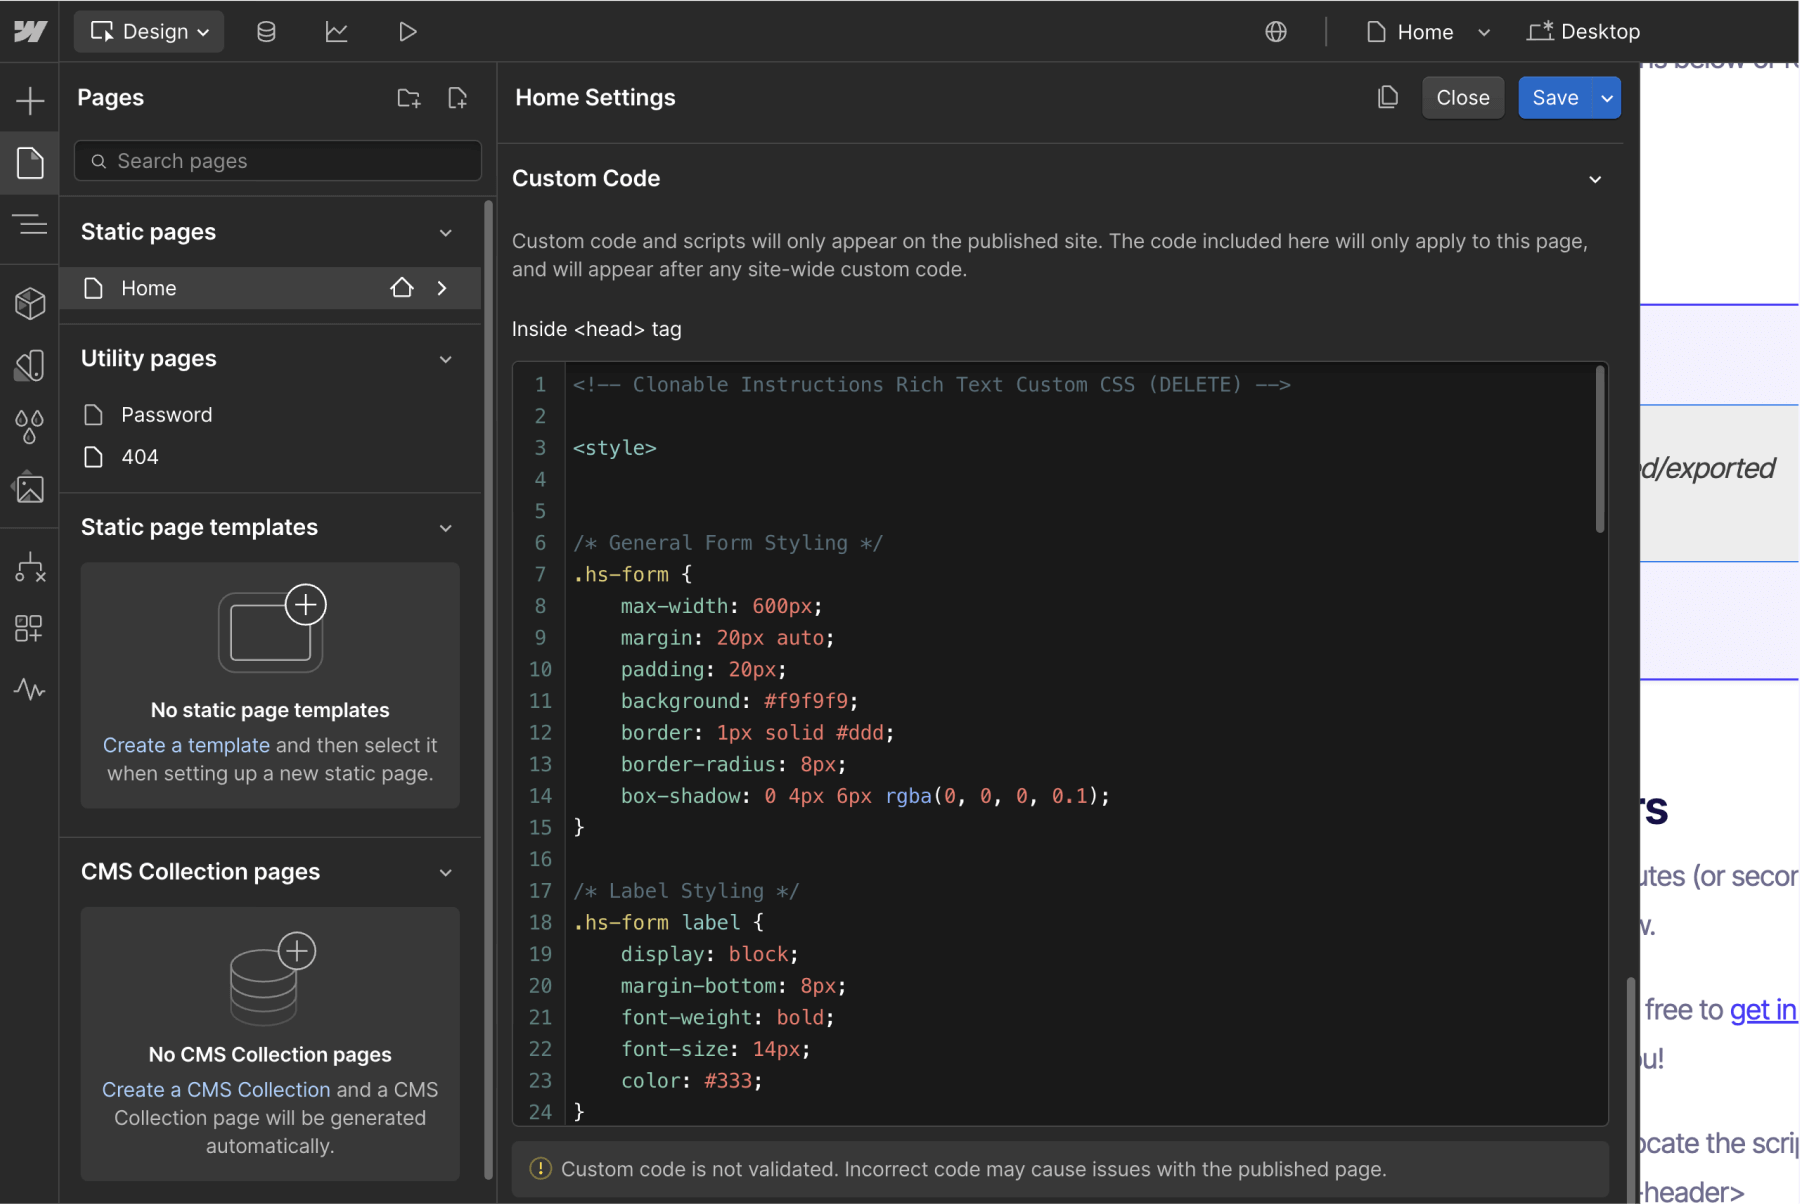Click the Create a CMS Collection link
1800x1204 pixels.
click(216, 1090)
